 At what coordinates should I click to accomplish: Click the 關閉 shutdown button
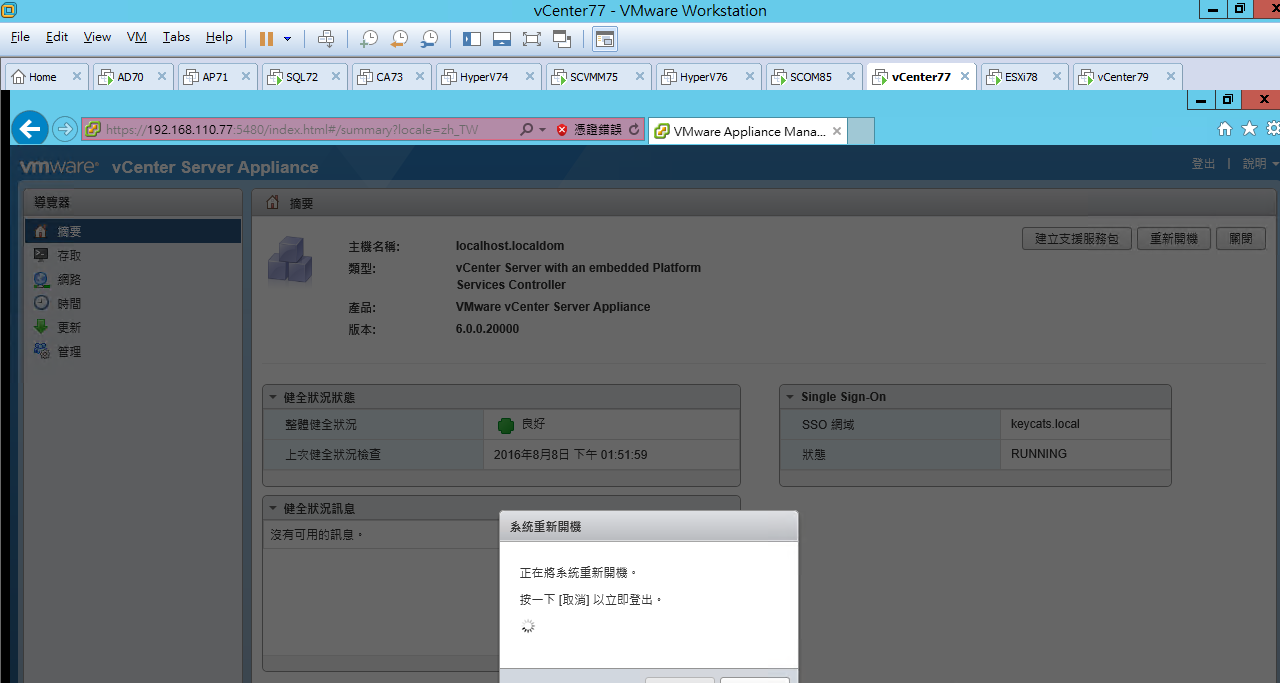point(1241,239)
